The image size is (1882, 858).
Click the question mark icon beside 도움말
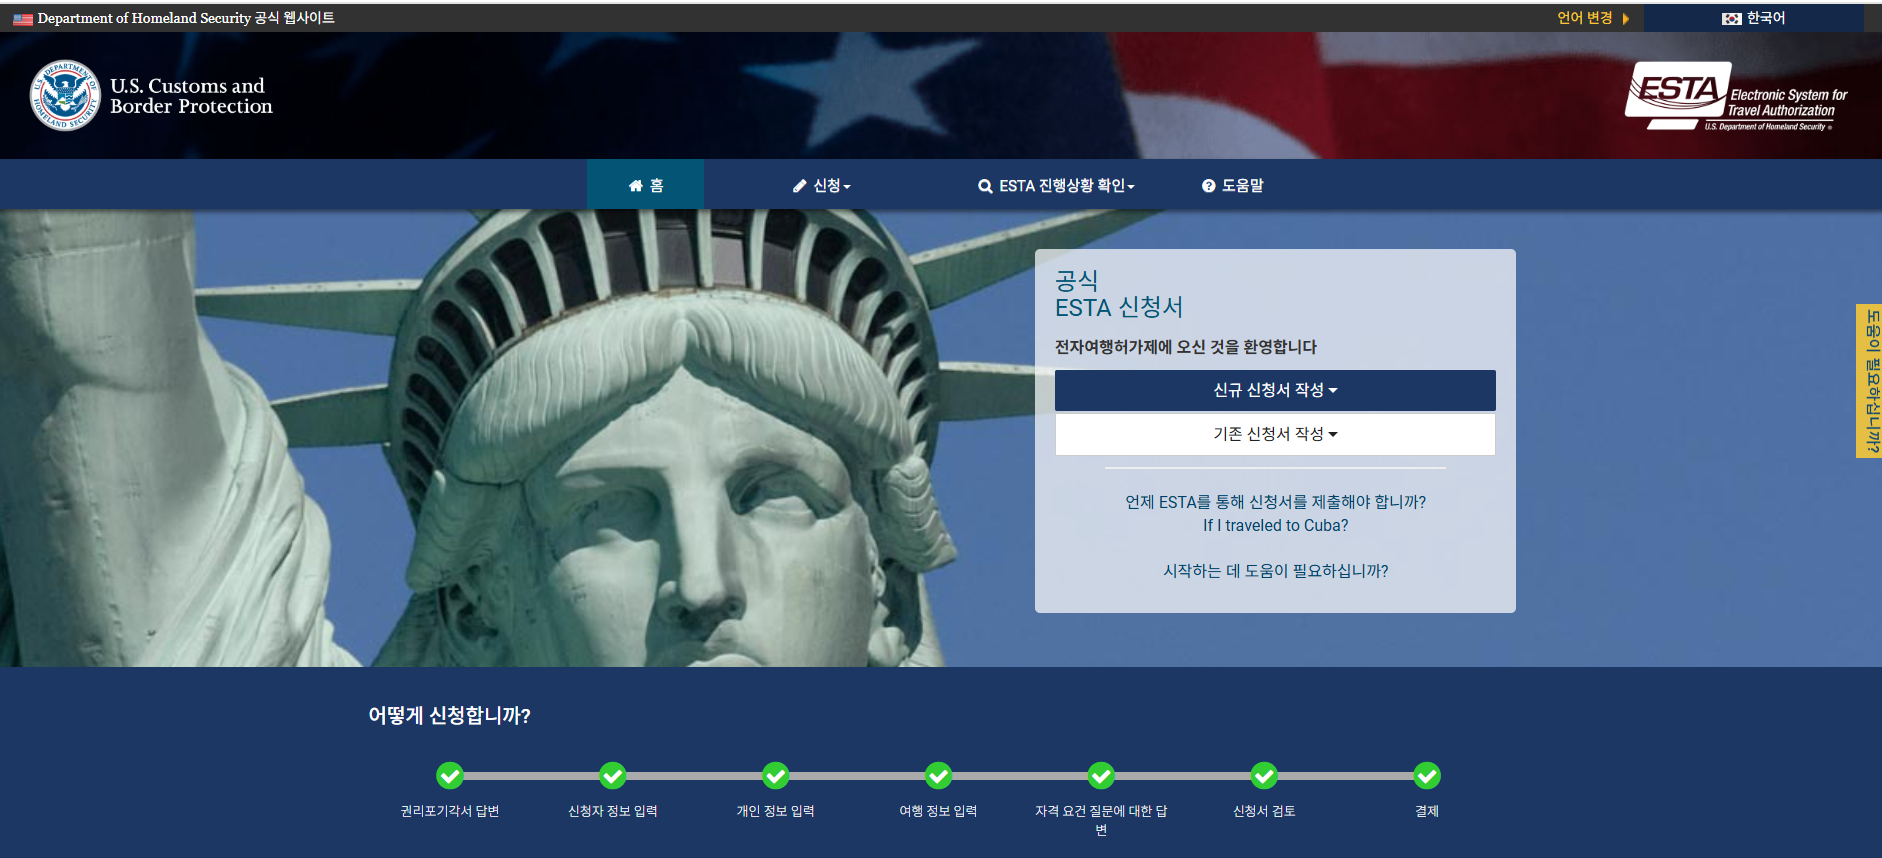pos(1208,186)
